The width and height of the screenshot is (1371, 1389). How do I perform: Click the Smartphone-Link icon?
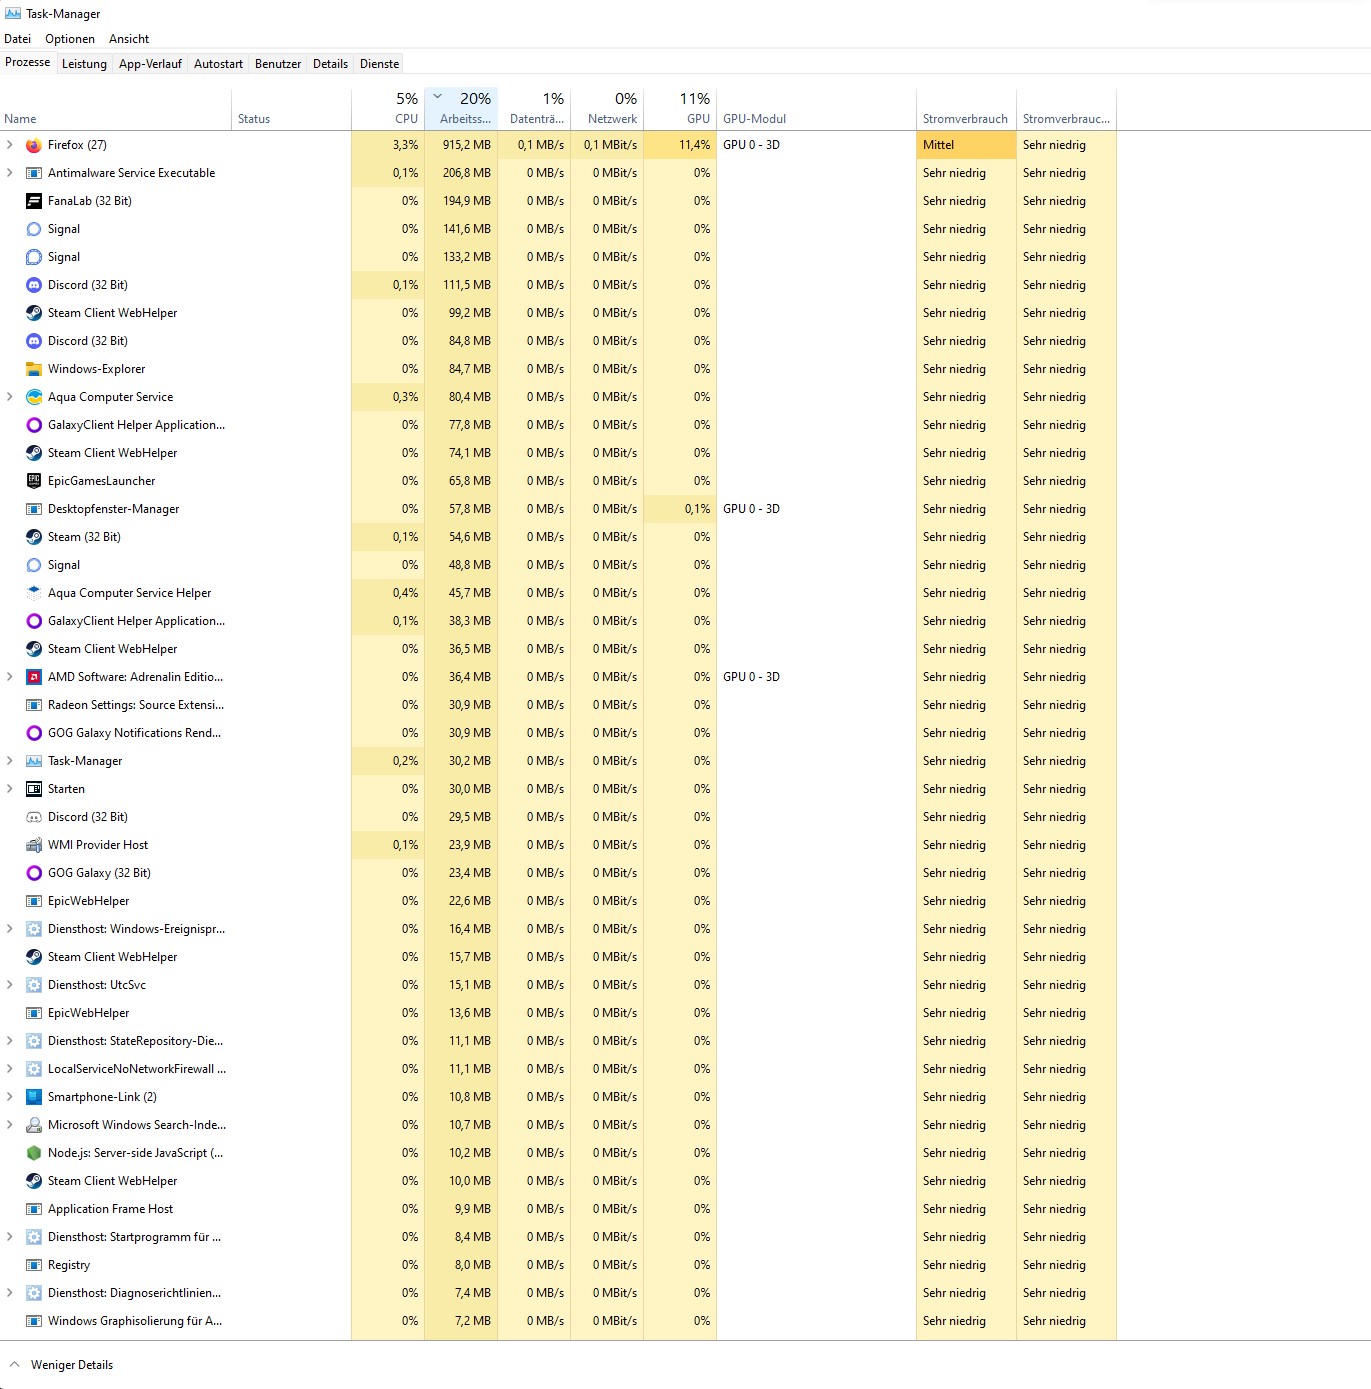point(34,1097)
